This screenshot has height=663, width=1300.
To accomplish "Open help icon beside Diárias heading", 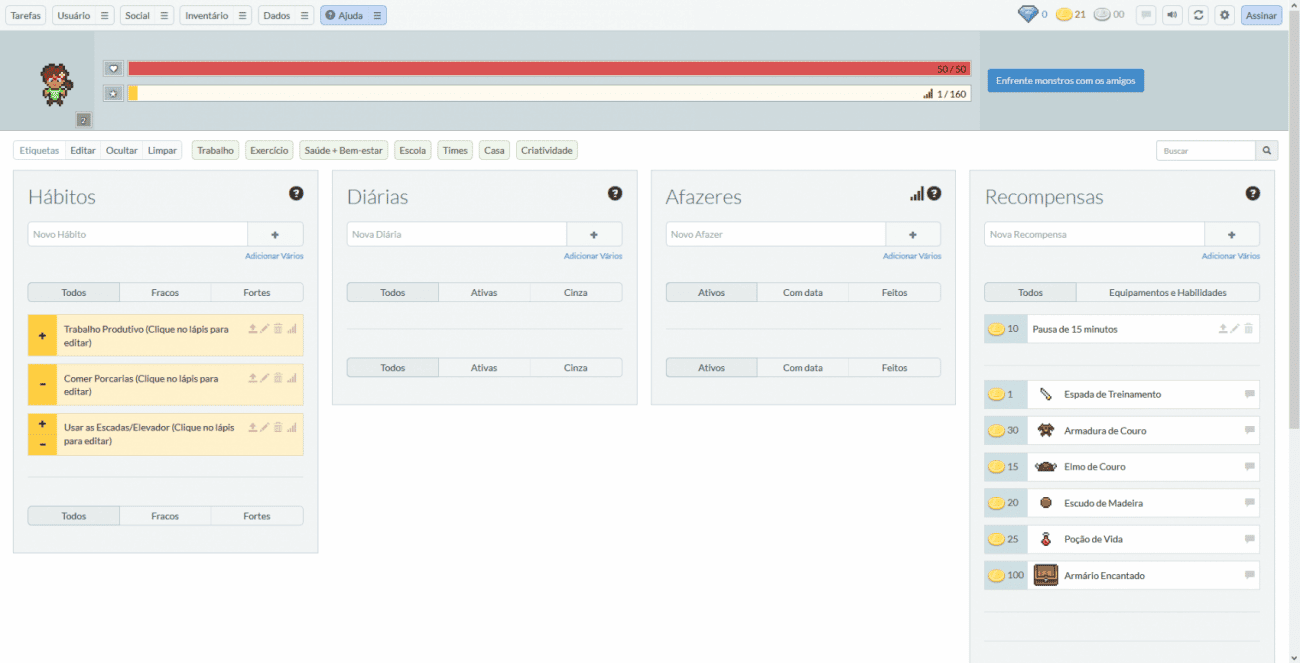I will click(x=615, y=193).
